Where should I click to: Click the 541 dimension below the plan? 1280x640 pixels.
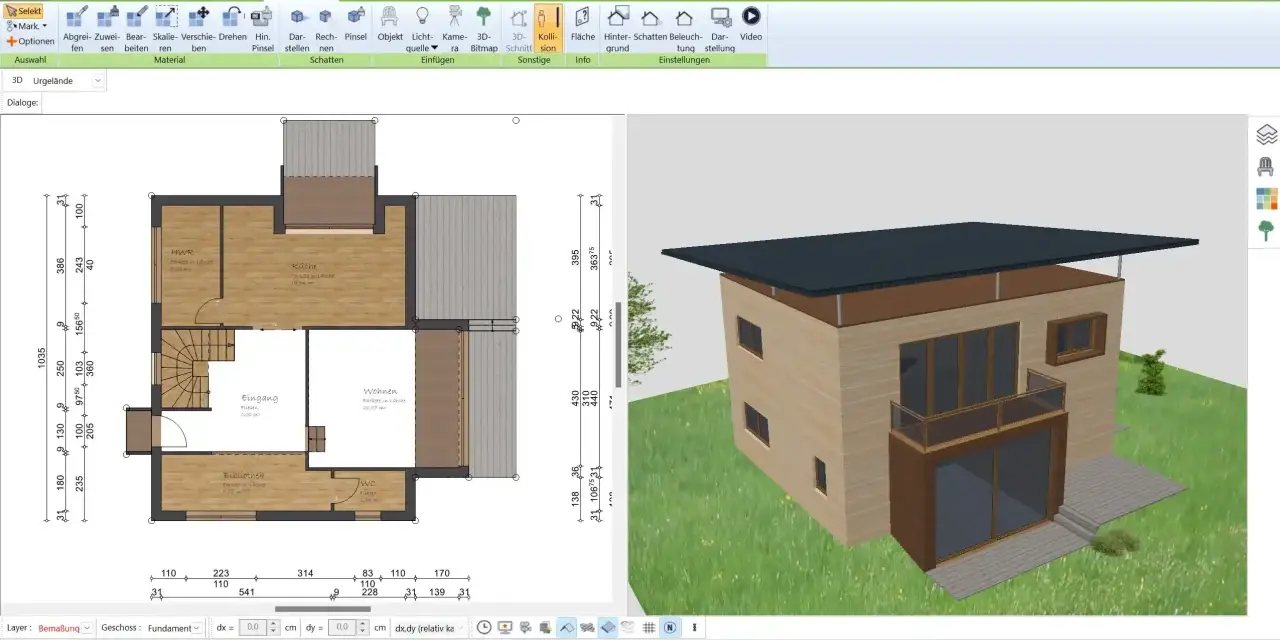tap(246, 592)
